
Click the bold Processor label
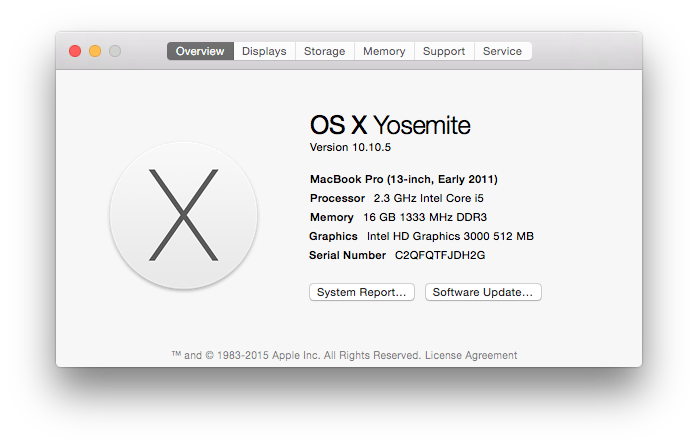pos(337,198)
